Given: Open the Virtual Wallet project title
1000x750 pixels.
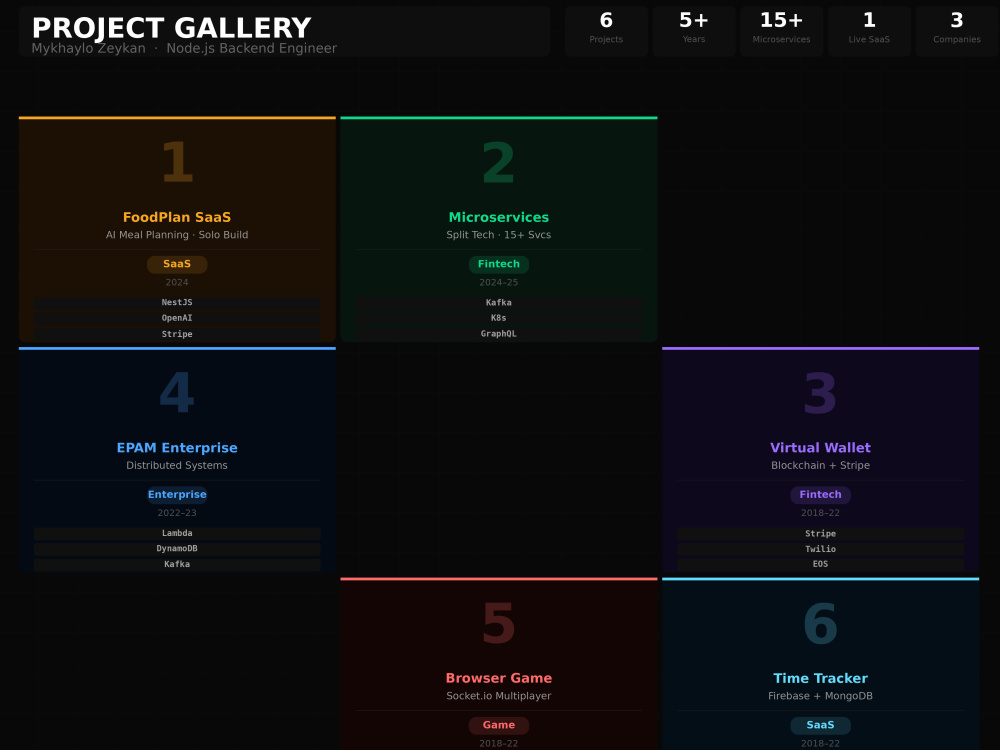Looking at the screenshot, I should click(820, 448).
